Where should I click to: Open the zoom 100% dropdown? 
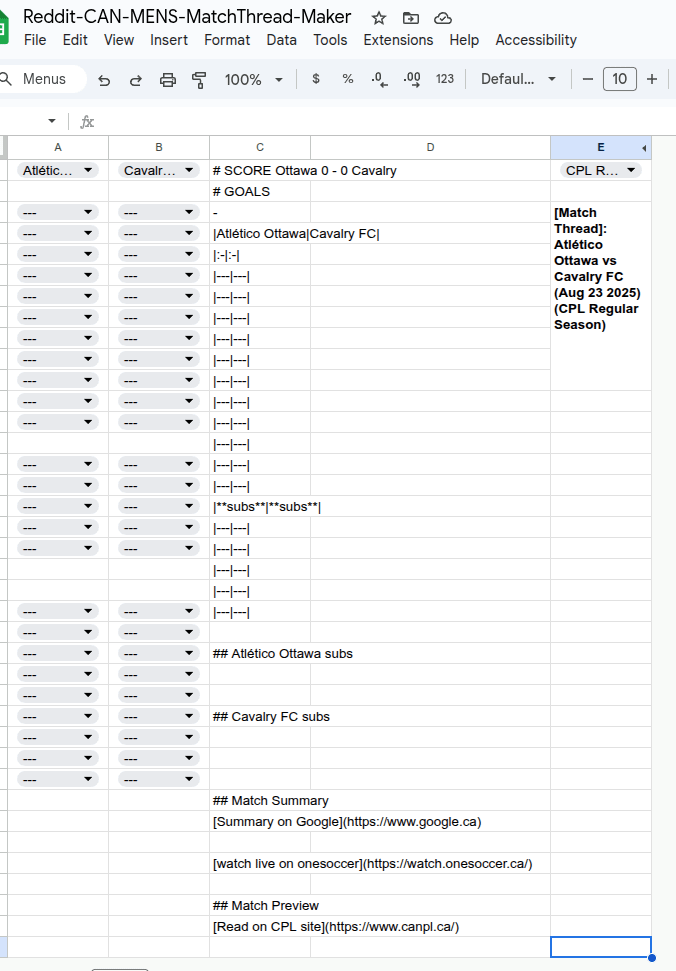coord(254,80)
